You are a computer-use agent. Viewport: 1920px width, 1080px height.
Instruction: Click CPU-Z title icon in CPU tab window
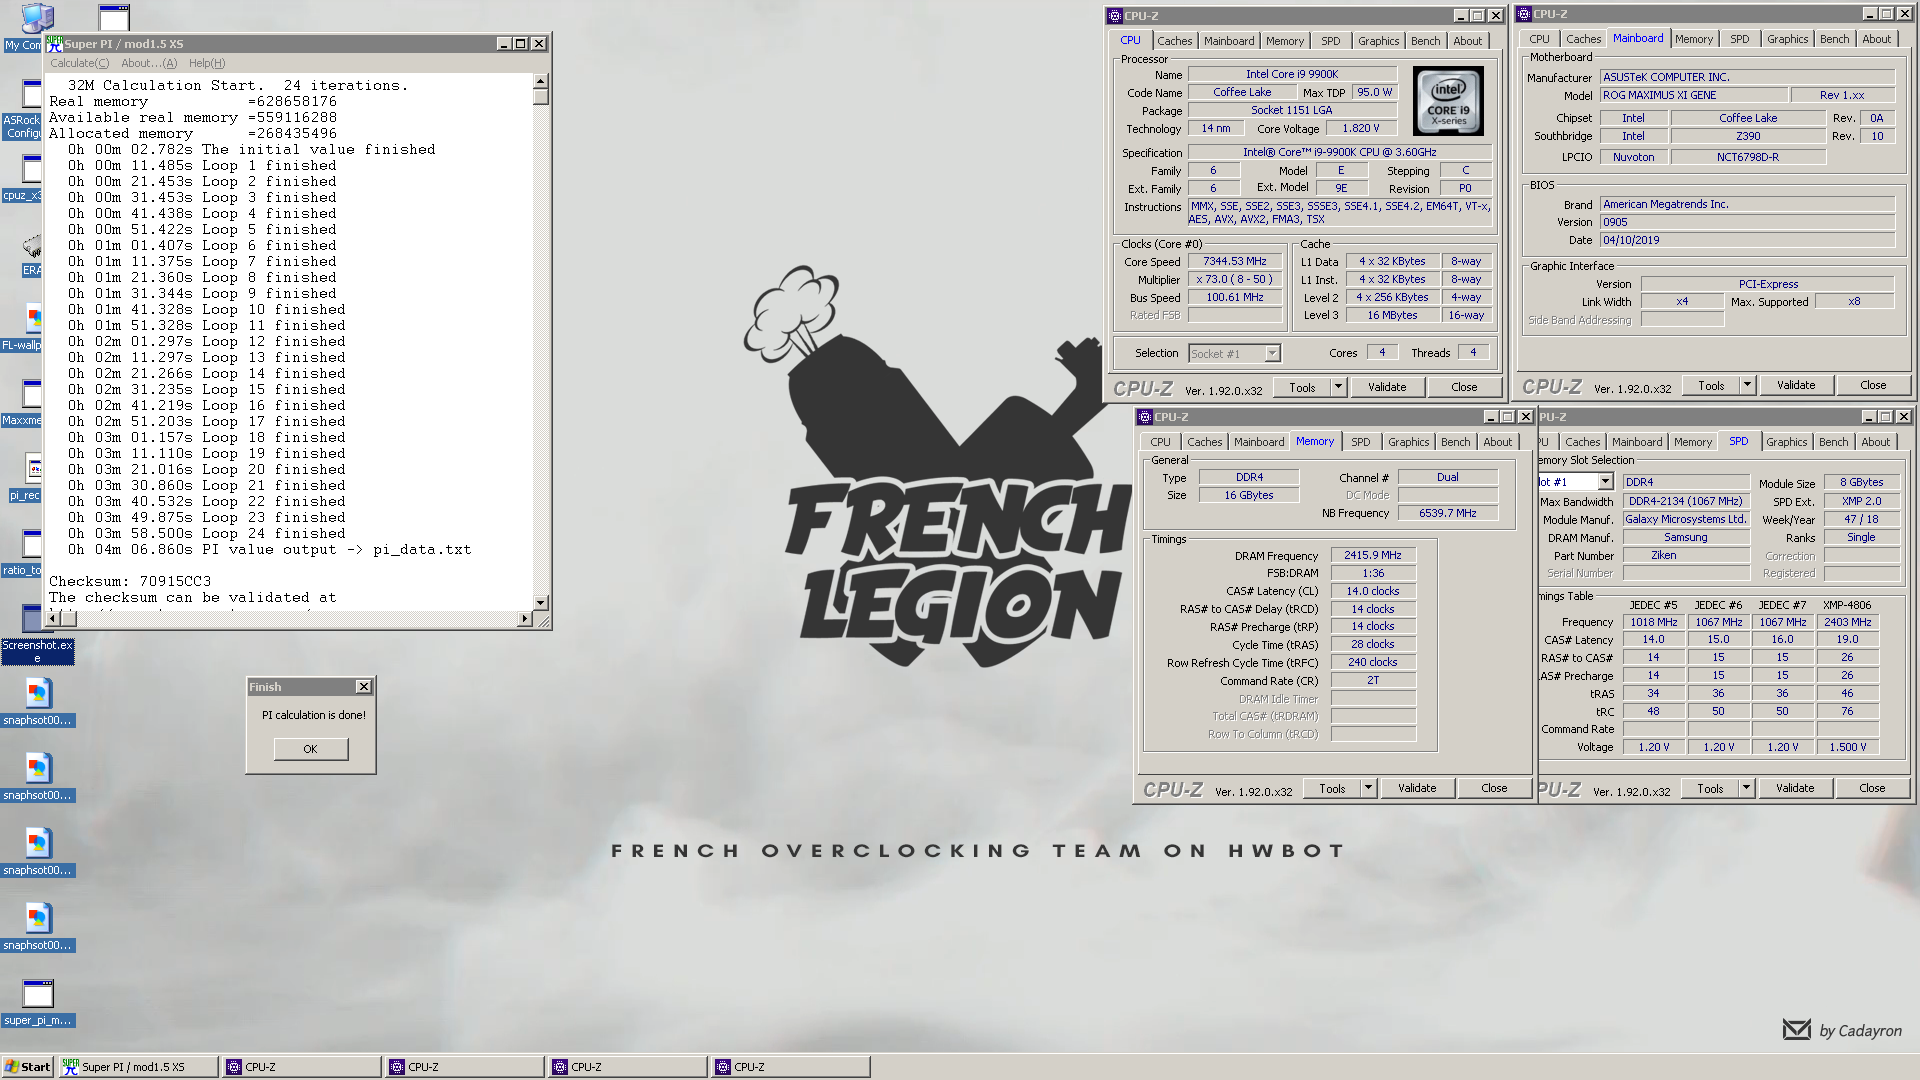click(x=1115, y=16)
